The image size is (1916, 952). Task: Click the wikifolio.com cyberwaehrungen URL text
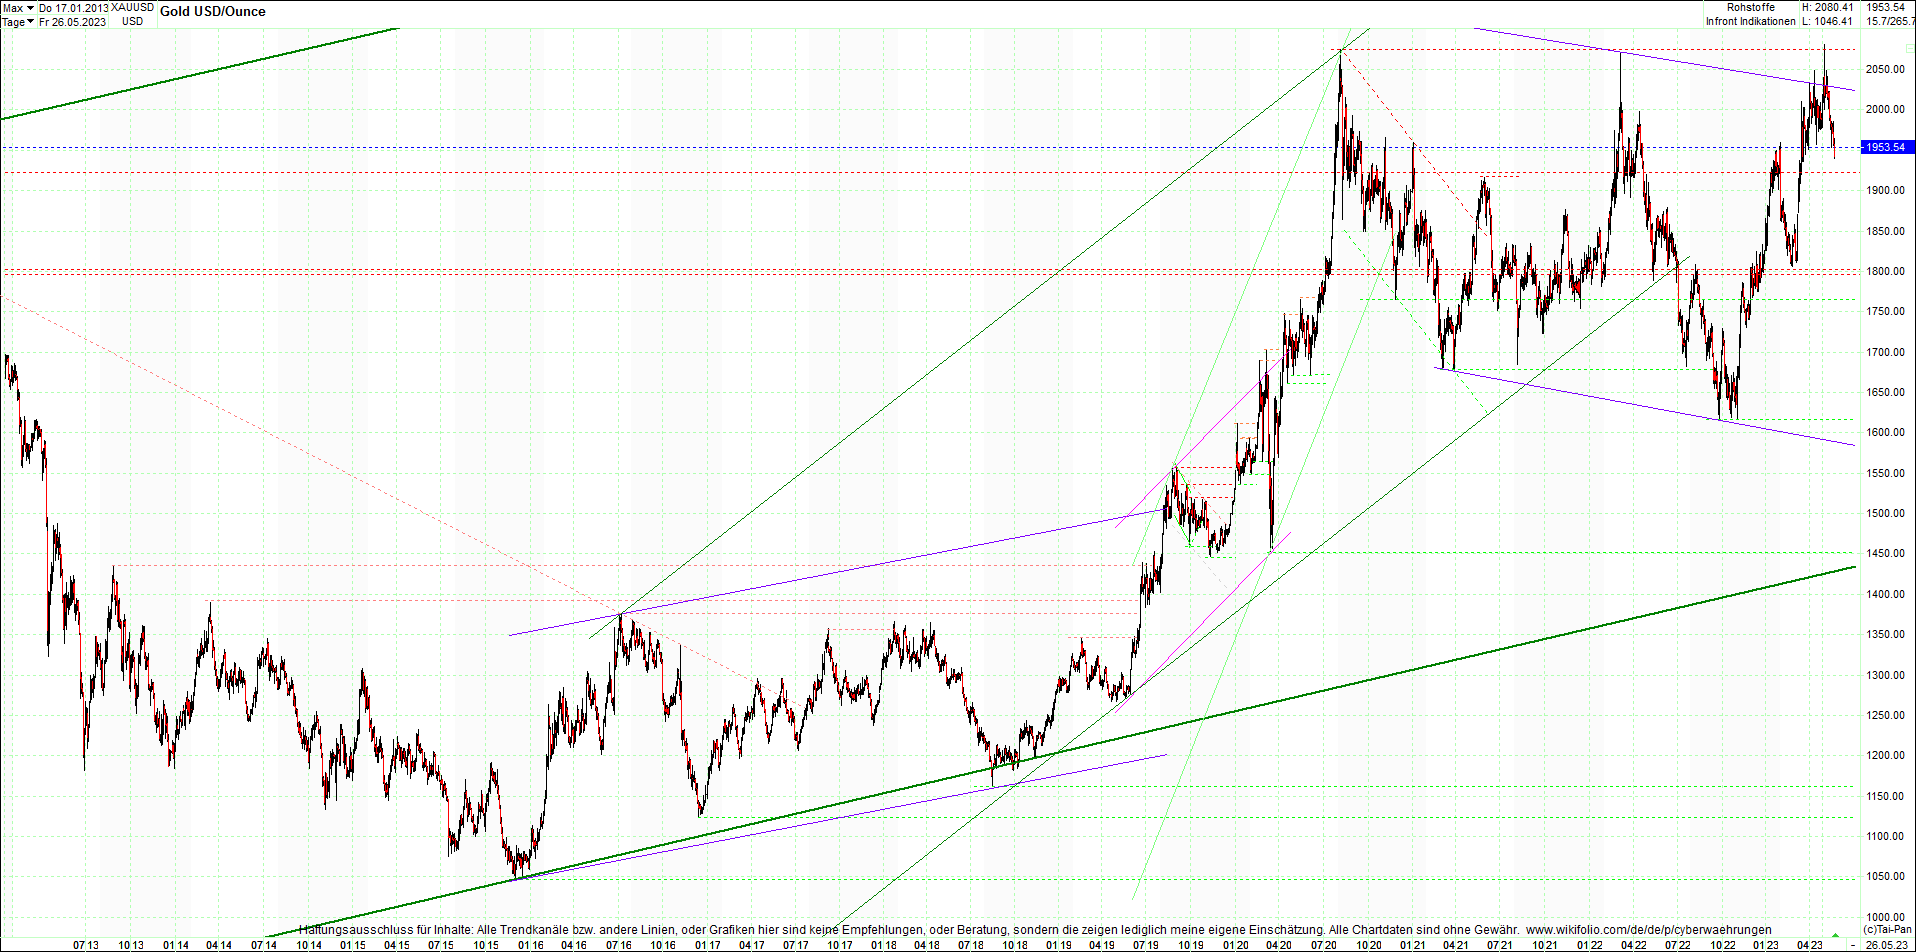point(1649,930)
